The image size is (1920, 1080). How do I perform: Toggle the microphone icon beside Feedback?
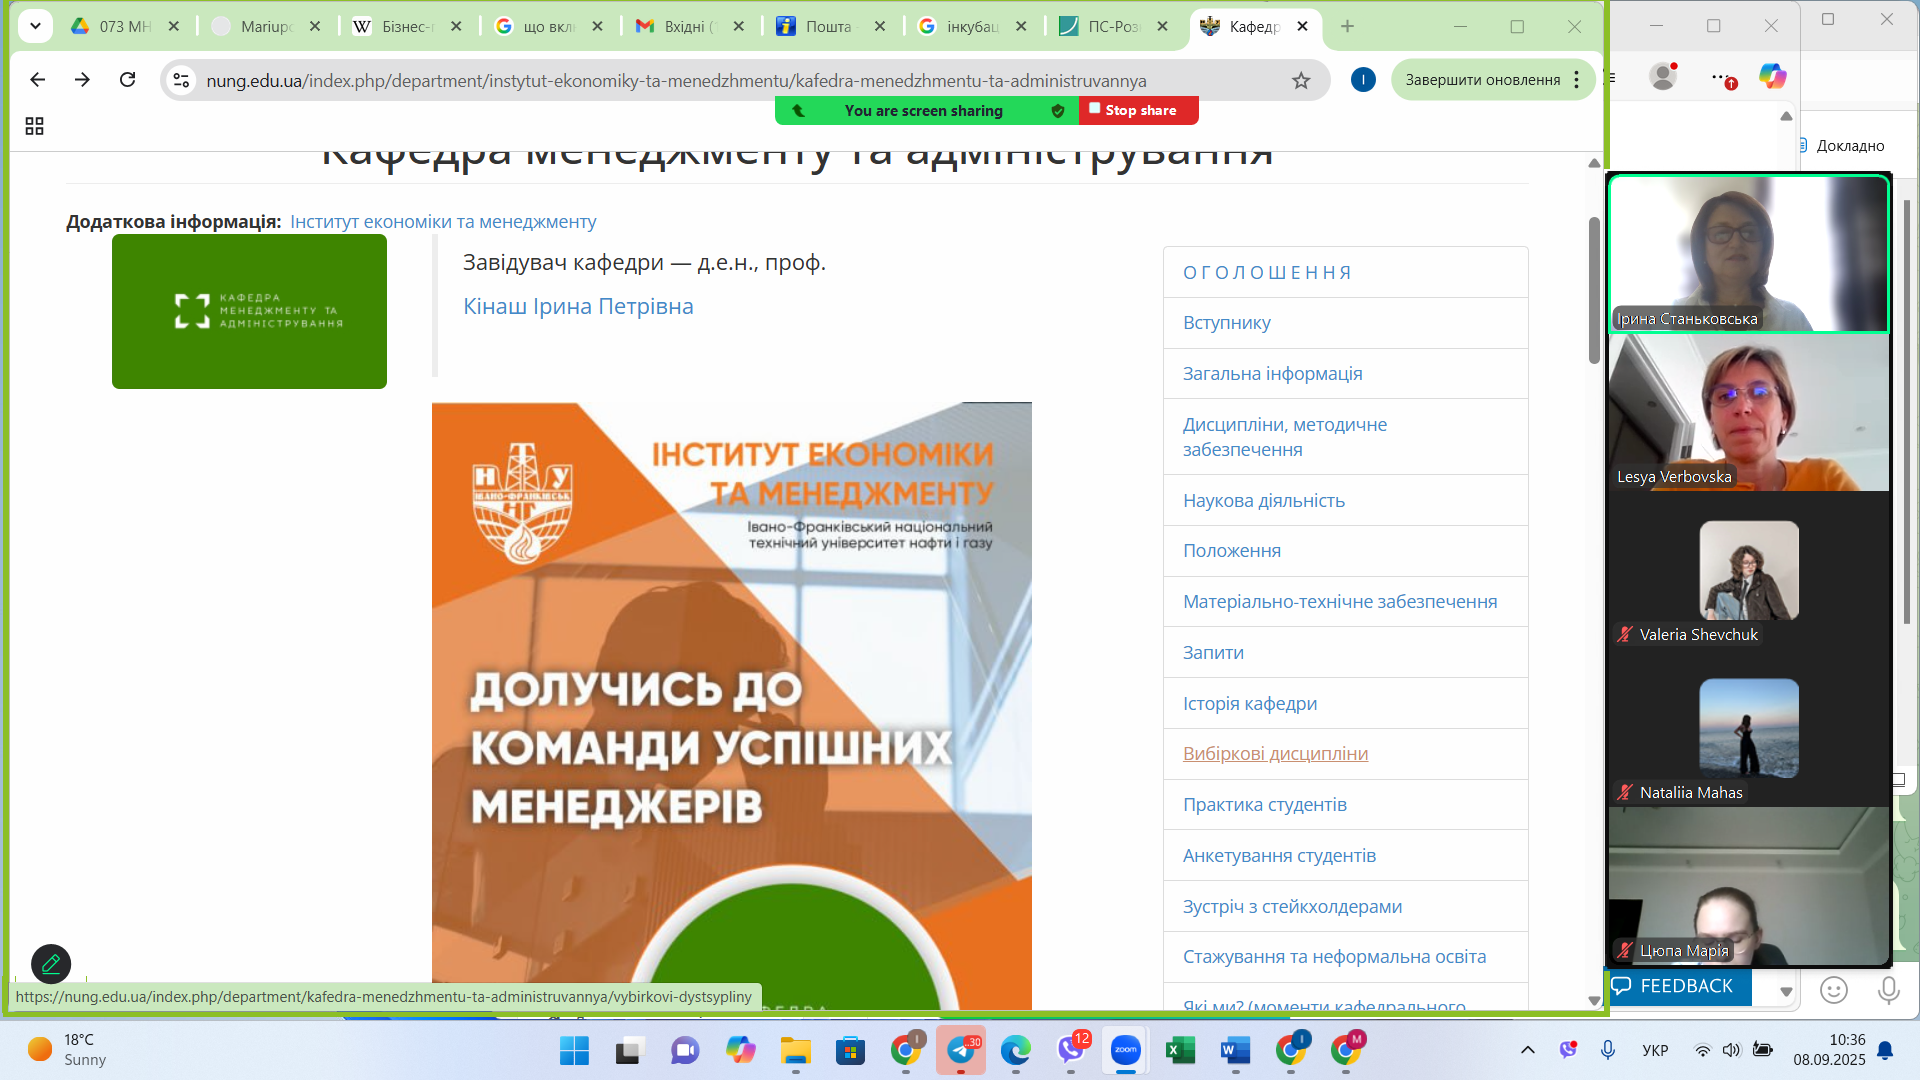(1888, 990)
